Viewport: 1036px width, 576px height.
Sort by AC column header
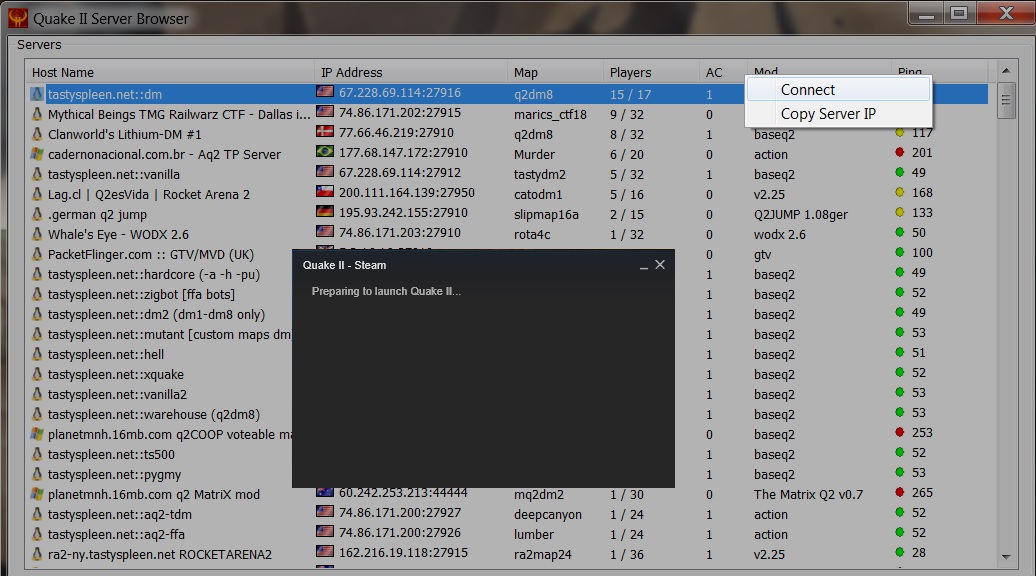[723, 72]
